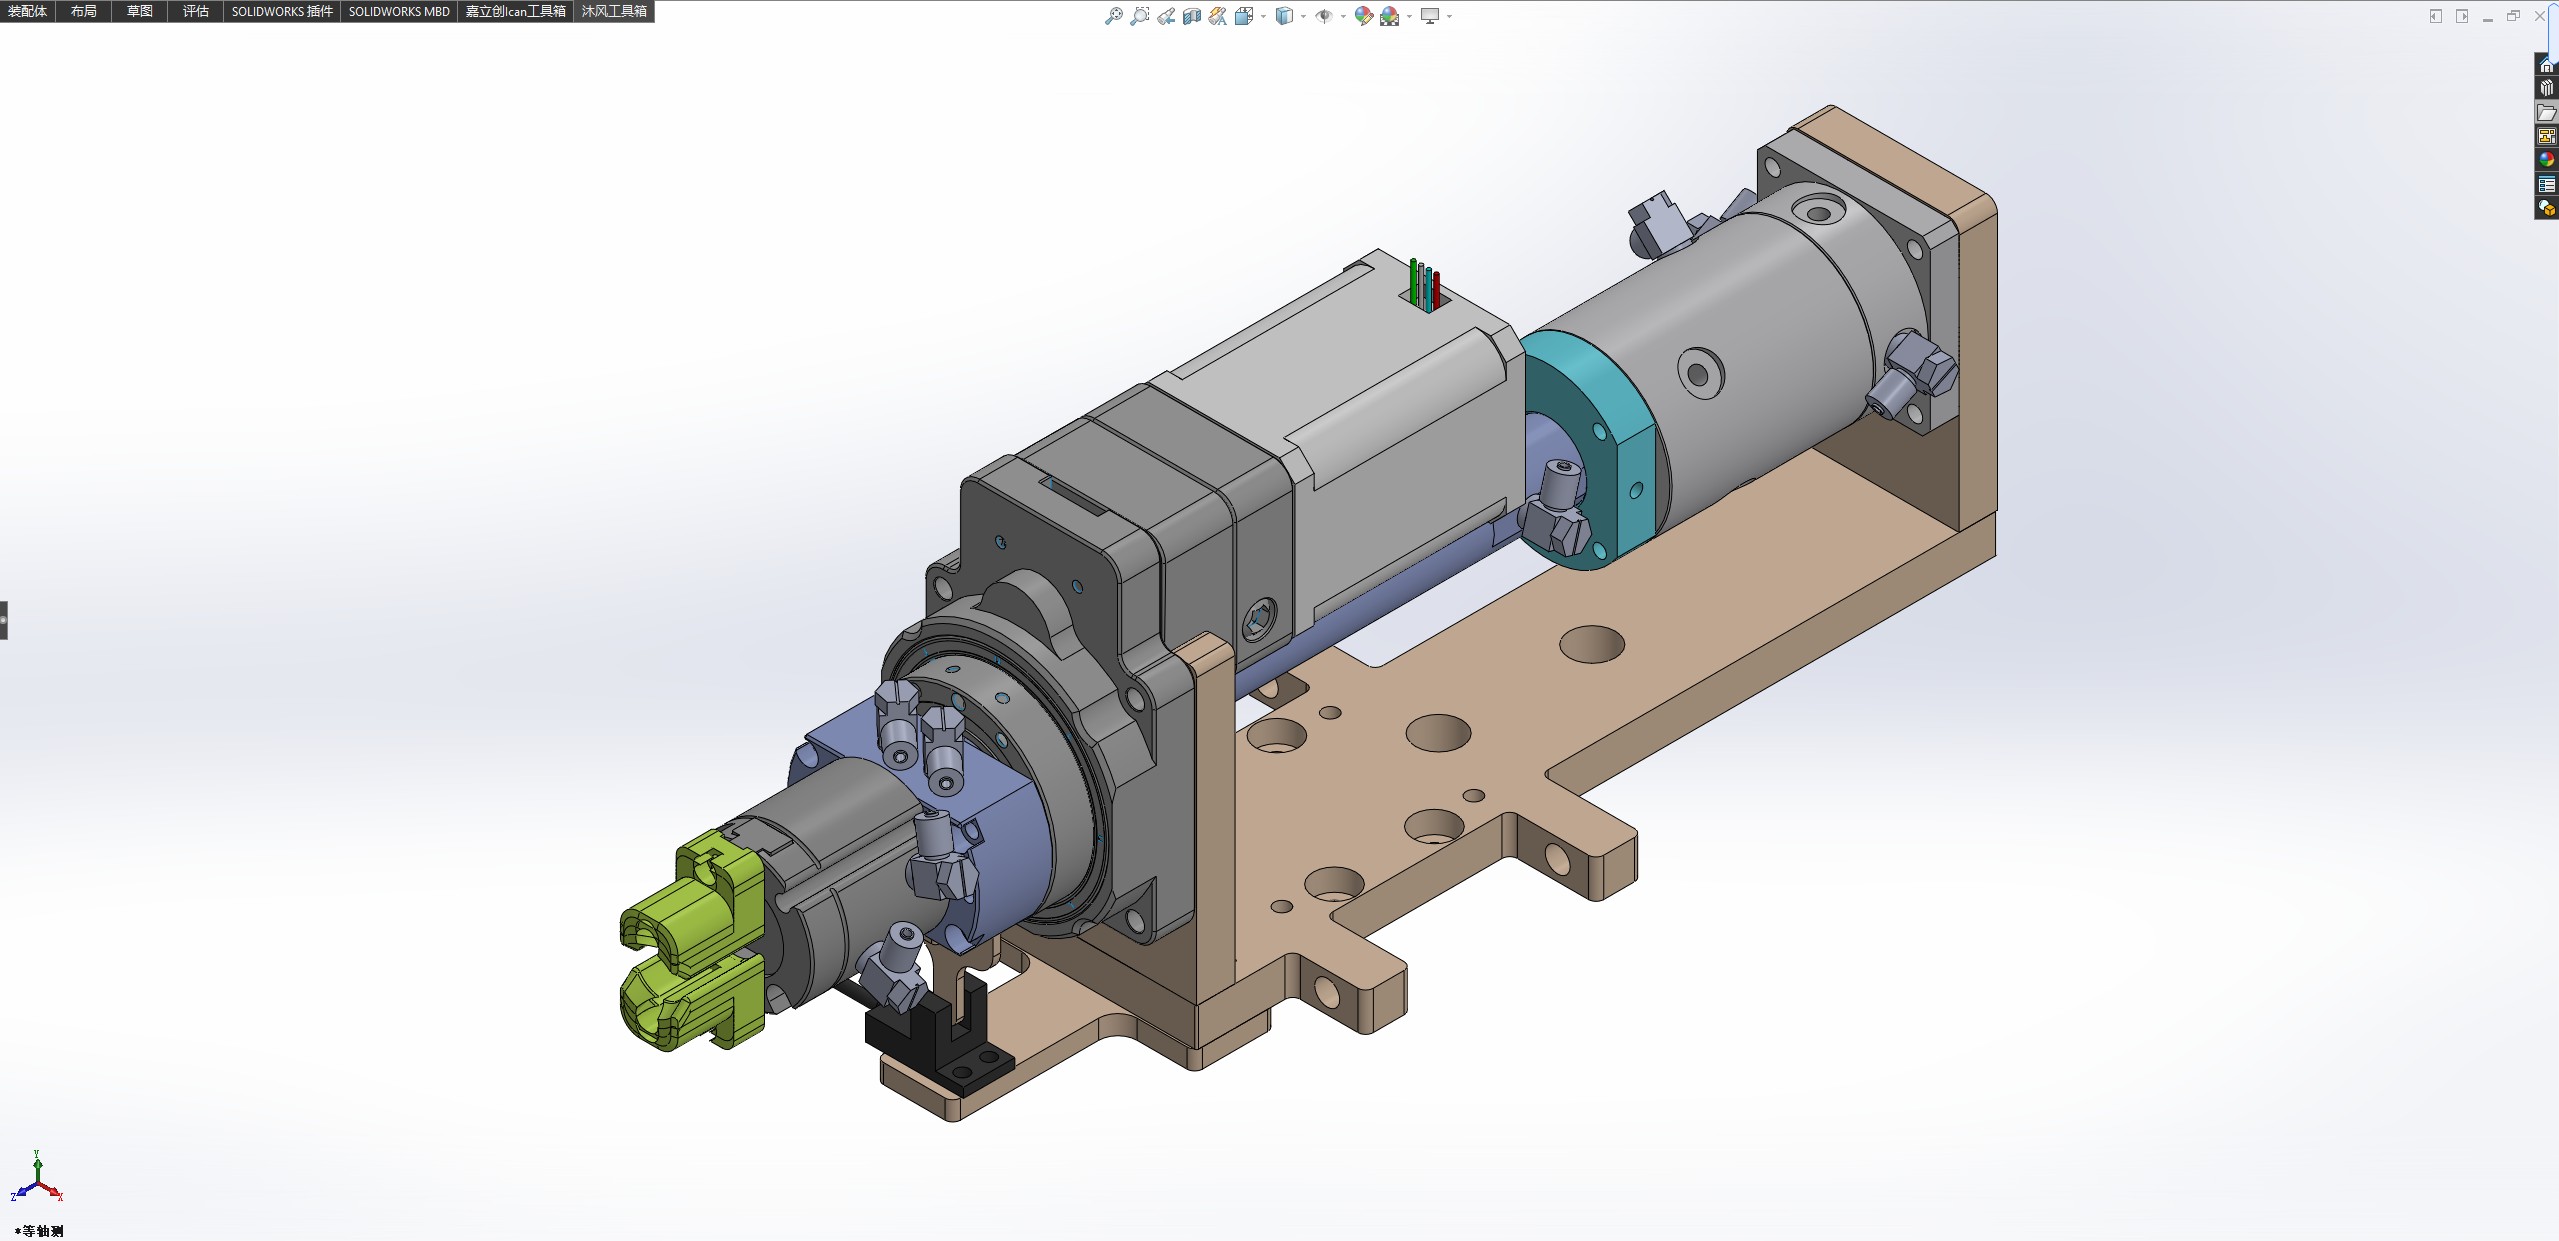Expand the View Orientation dropdown arrow
The height and width of the screenshot is (1241, 2559).
tap(1264, 16)
